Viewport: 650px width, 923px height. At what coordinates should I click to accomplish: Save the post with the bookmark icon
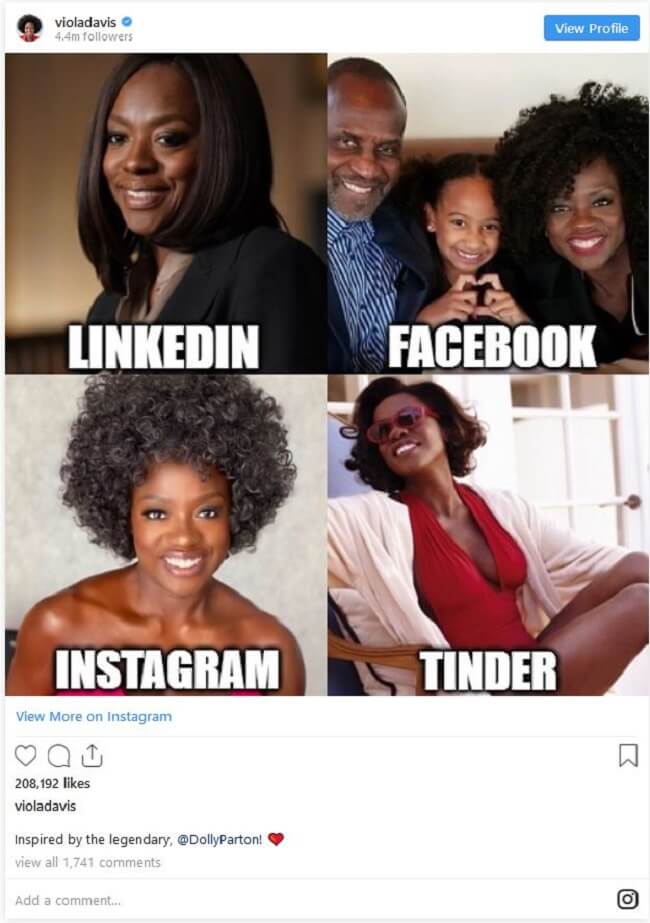[x=628, y=756]
